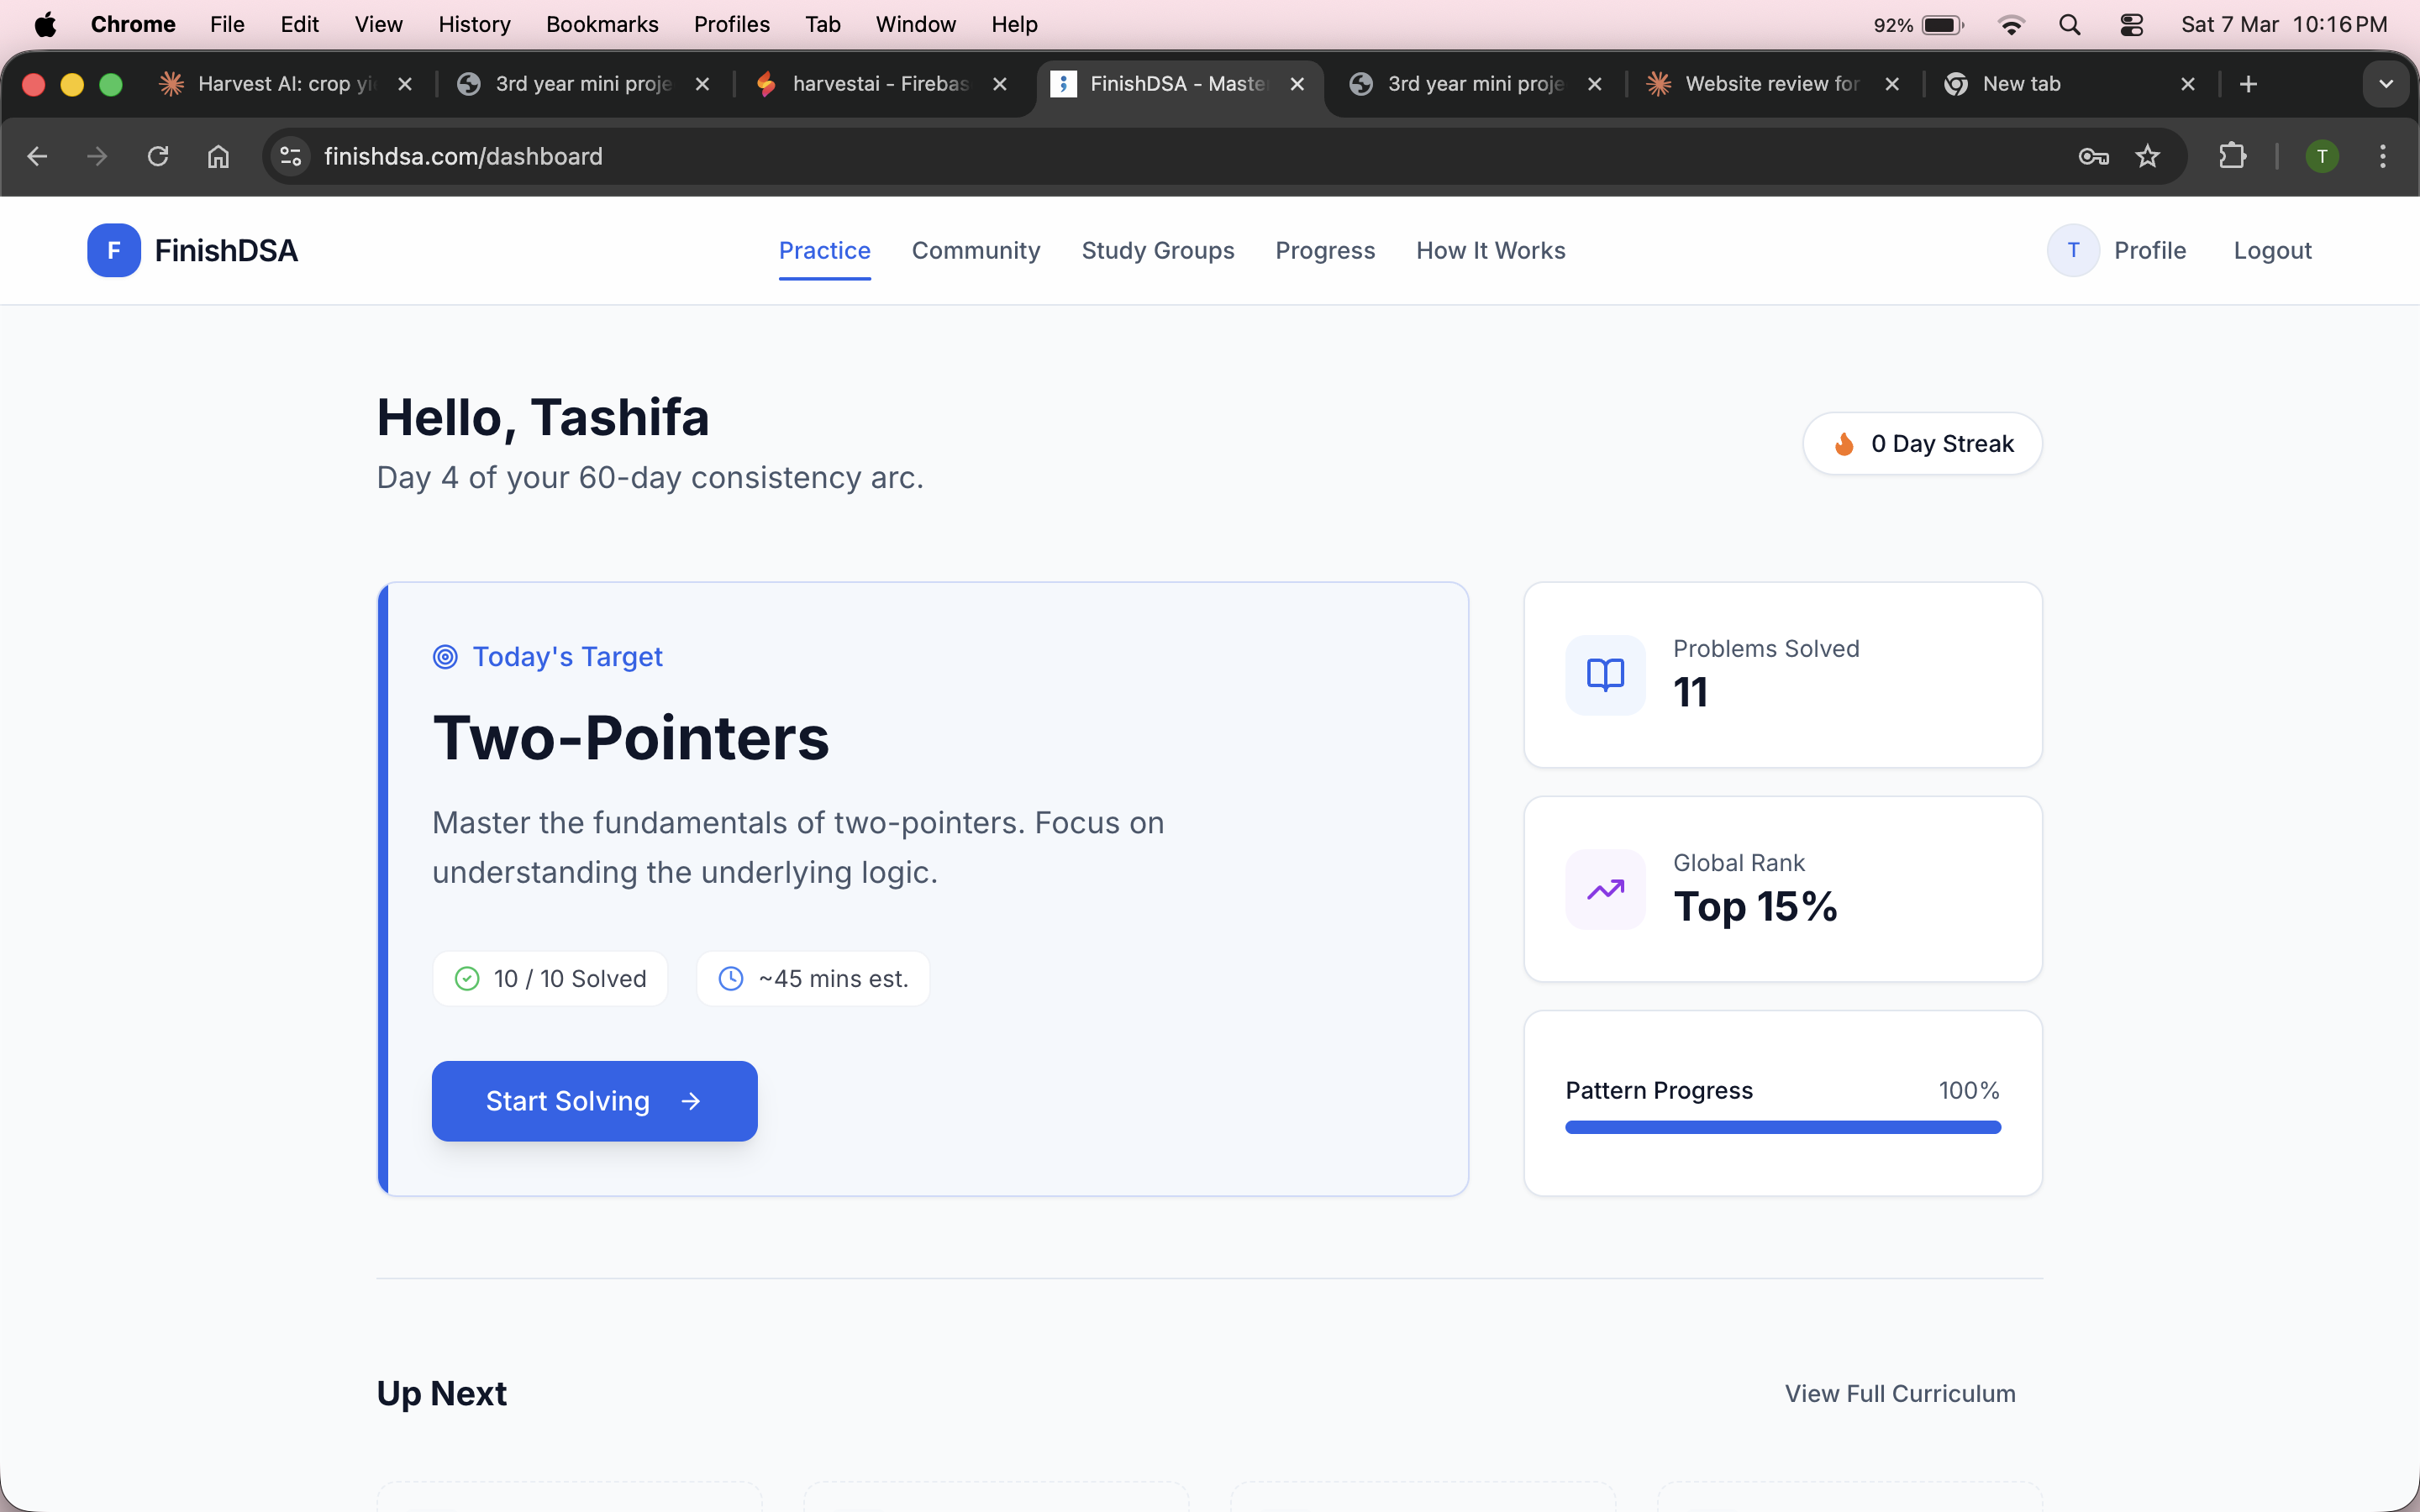2420x1512 pixels.
Task: Open Chrome's three-dot menu
Action: coord(2384,156)
